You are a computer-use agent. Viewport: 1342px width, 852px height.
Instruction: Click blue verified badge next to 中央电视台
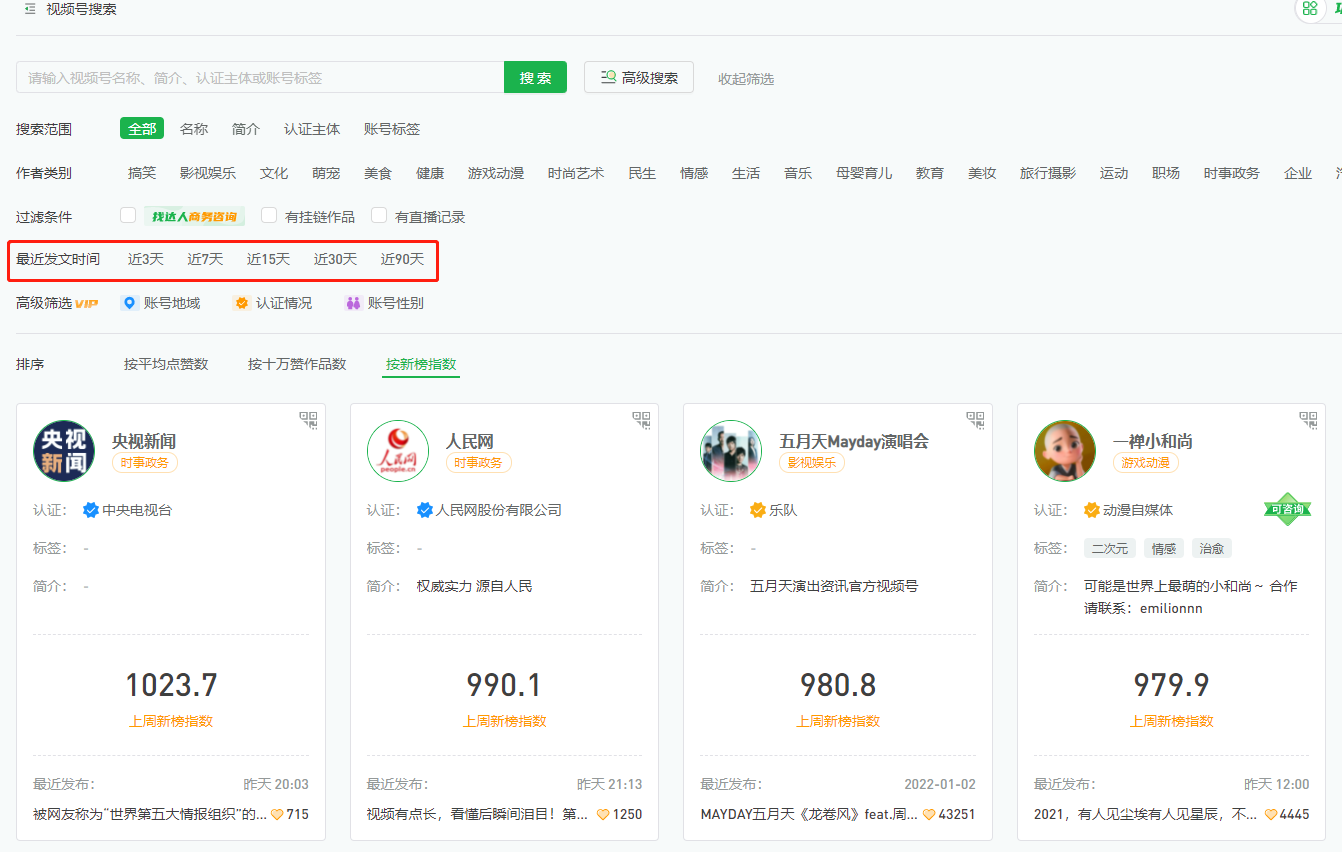[91, 510]
